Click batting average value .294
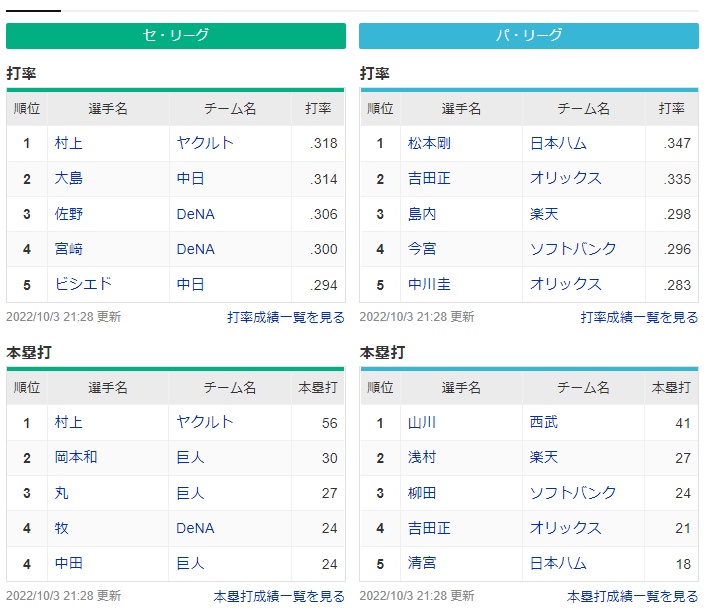715x614 pixels. point(324,285)
